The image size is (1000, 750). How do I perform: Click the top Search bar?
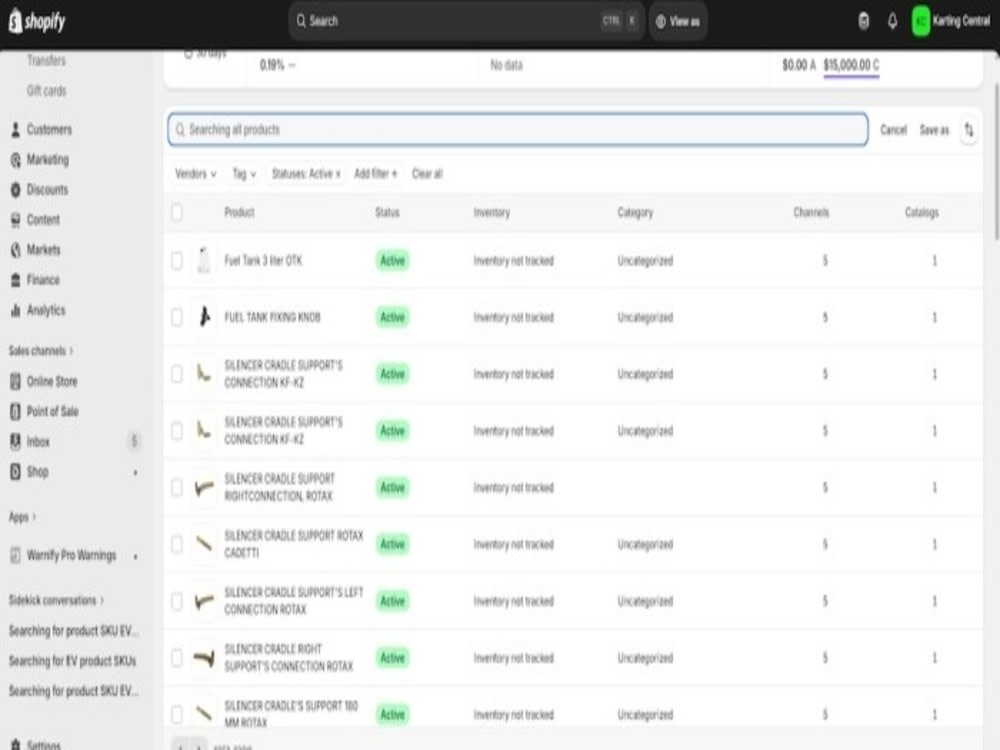(466, 21)
